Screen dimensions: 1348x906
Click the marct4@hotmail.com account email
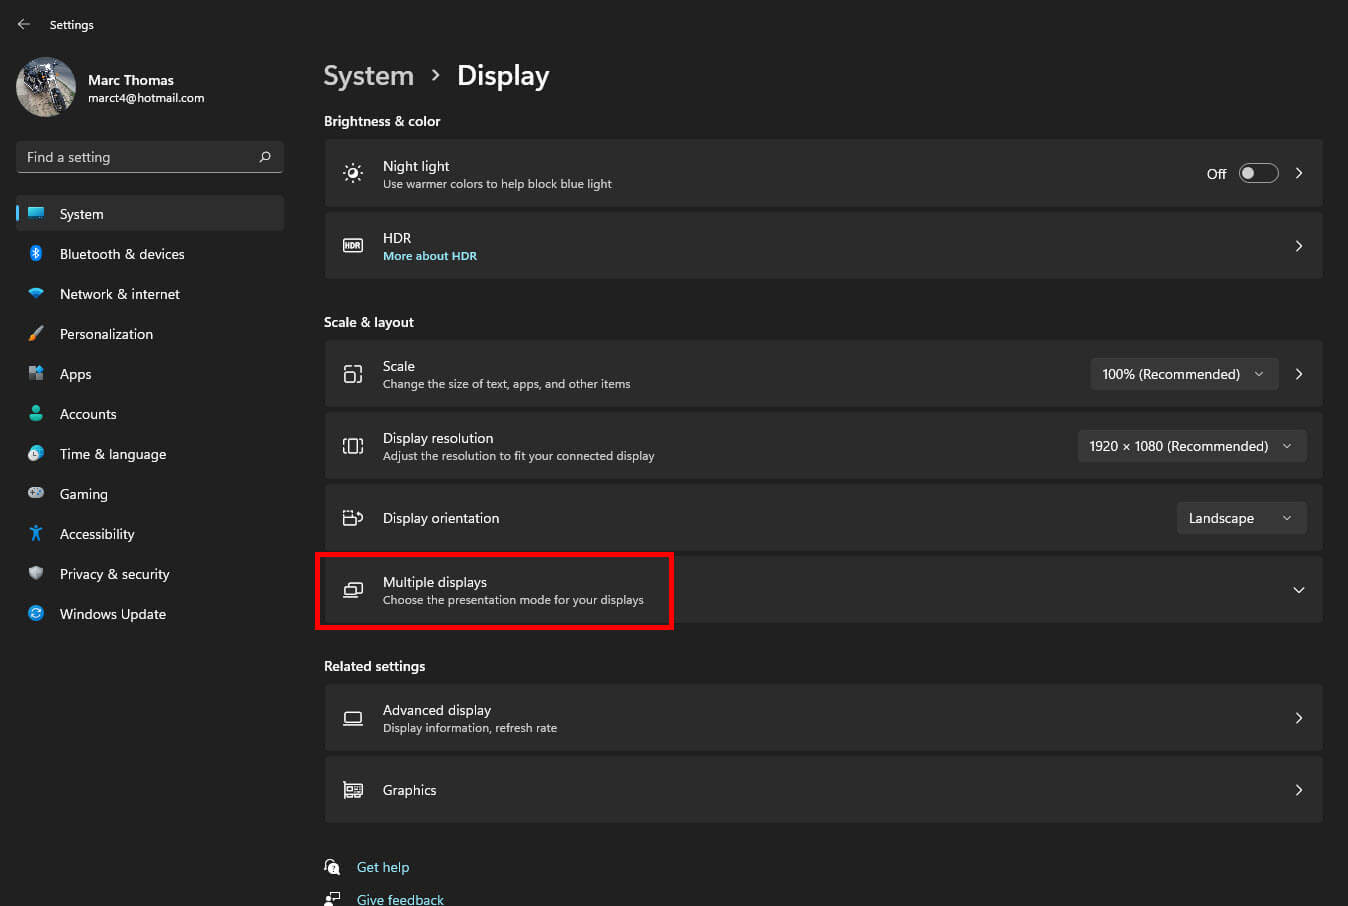(146, 98)
